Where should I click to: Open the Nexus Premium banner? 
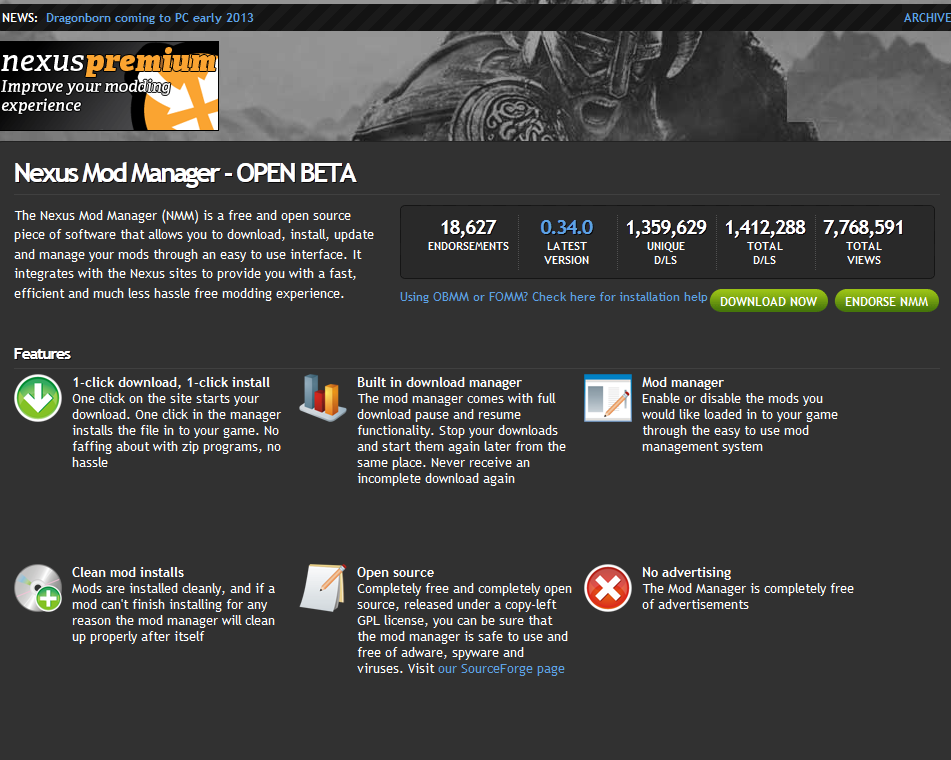click(x=109, y=86)
